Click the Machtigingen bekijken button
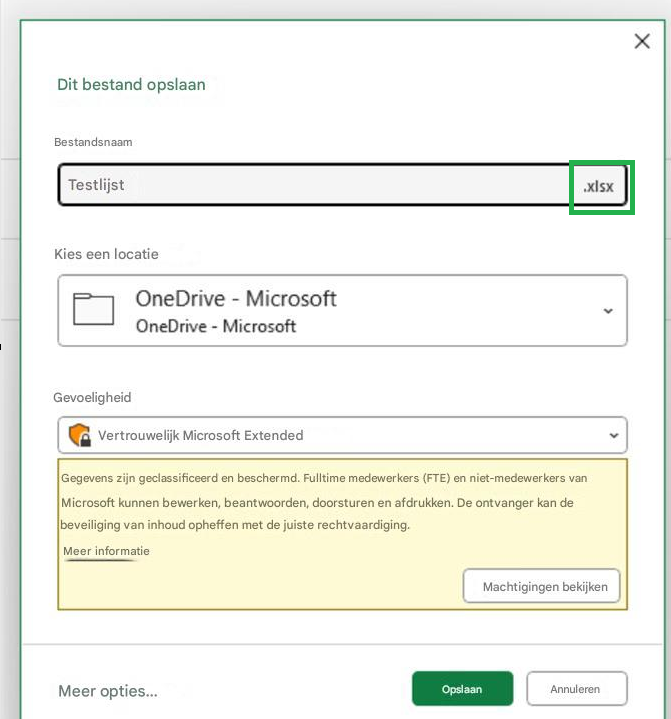671x719 pixels. pos(542,586)
